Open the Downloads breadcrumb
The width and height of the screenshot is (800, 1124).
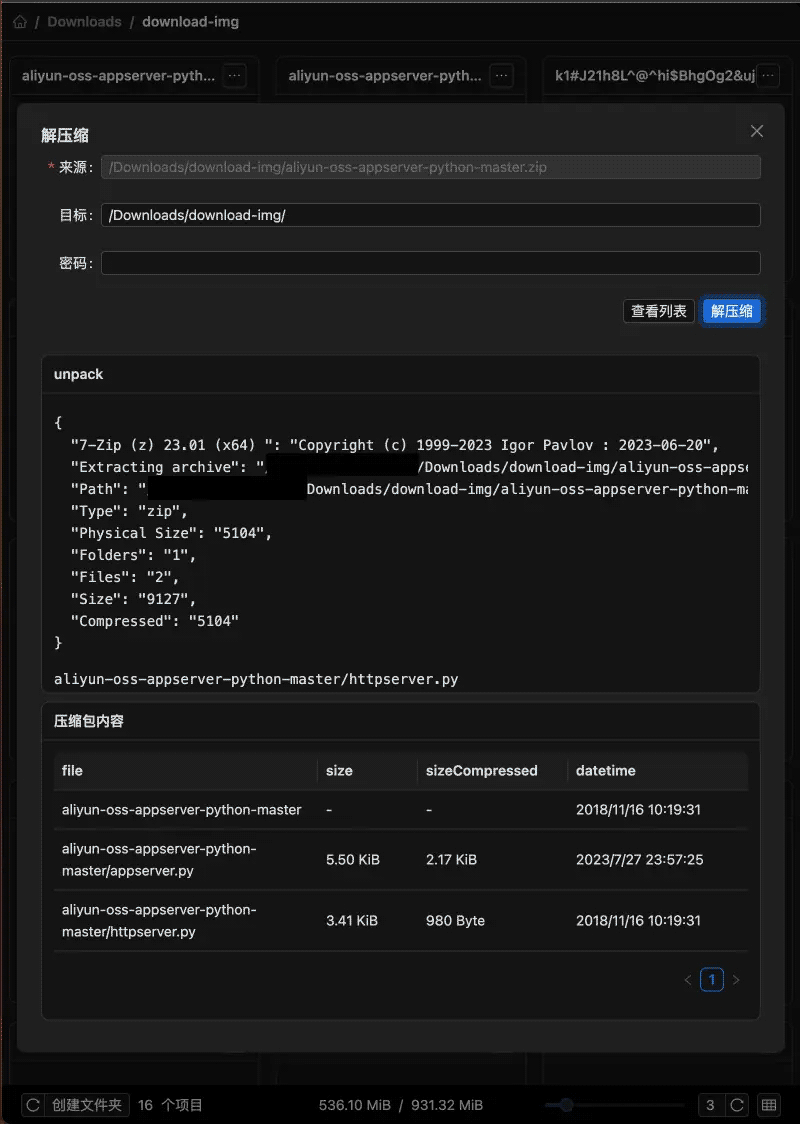tap(84, 22)
